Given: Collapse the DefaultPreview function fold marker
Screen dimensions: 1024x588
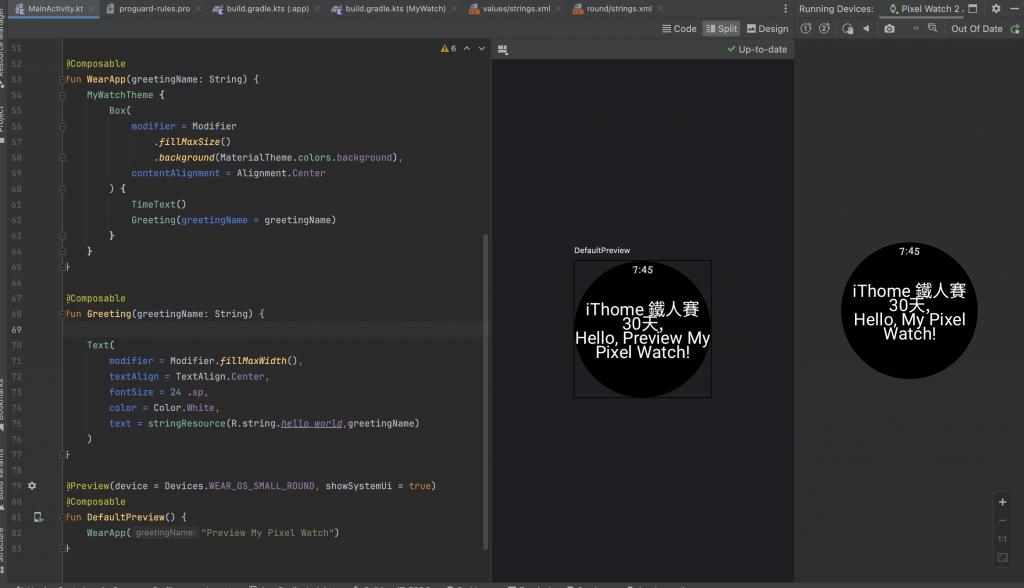Looking at the screenshot, I should coord(62,517).
